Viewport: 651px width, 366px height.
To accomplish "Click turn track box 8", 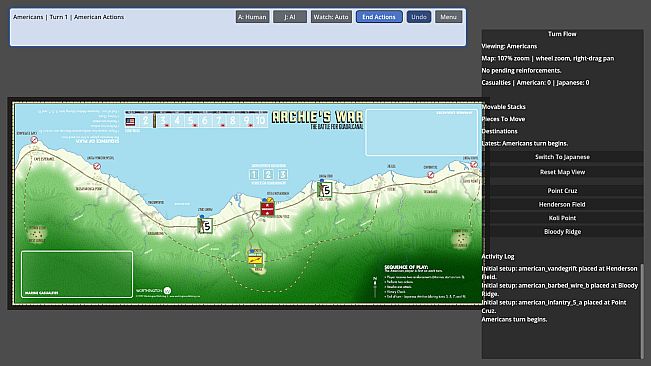I will click(232, 121).
